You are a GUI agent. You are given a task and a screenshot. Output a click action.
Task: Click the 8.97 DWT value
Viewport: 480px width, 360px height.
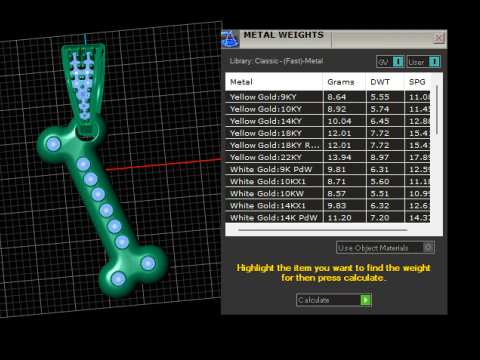(380, 157)
